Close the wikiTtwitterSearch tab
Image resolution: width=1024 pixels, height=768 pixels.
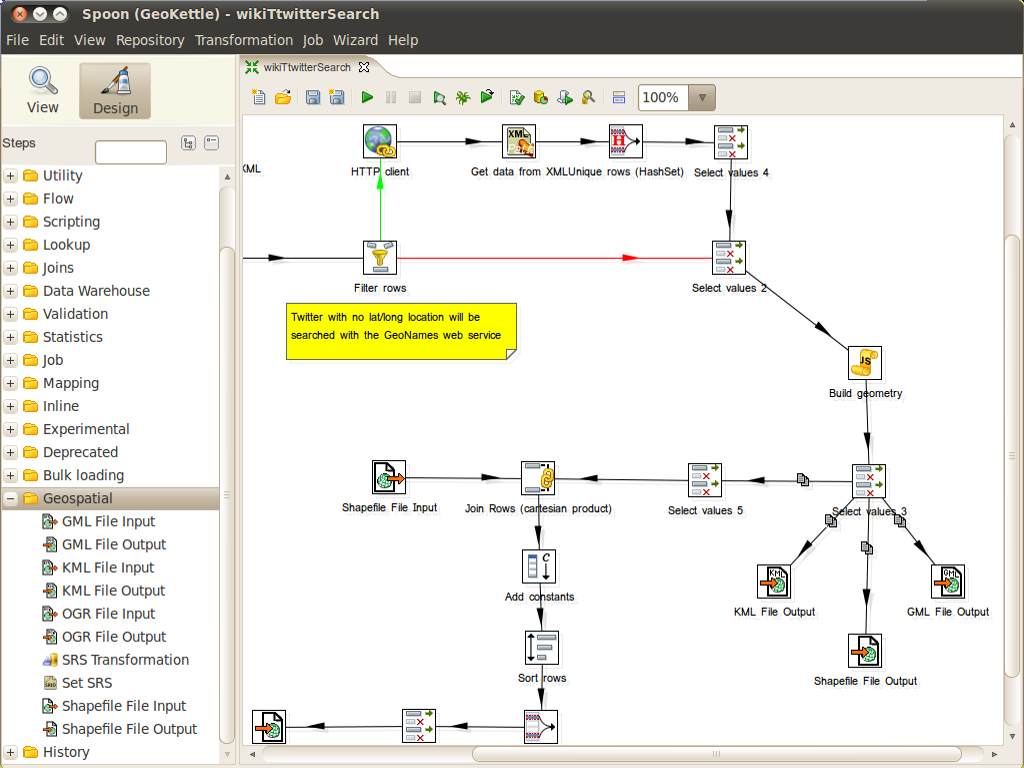point(364,67)
